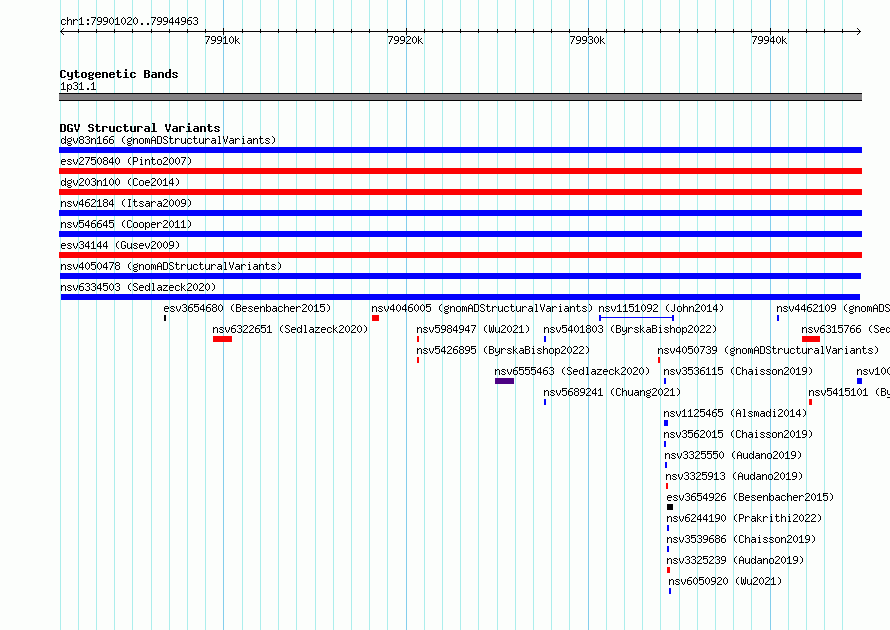This screenshot has height=630, width=890.
Task: Open nsv6050920 (Wu2021) label
Action: pyautogui.click(x=725, y=581)
